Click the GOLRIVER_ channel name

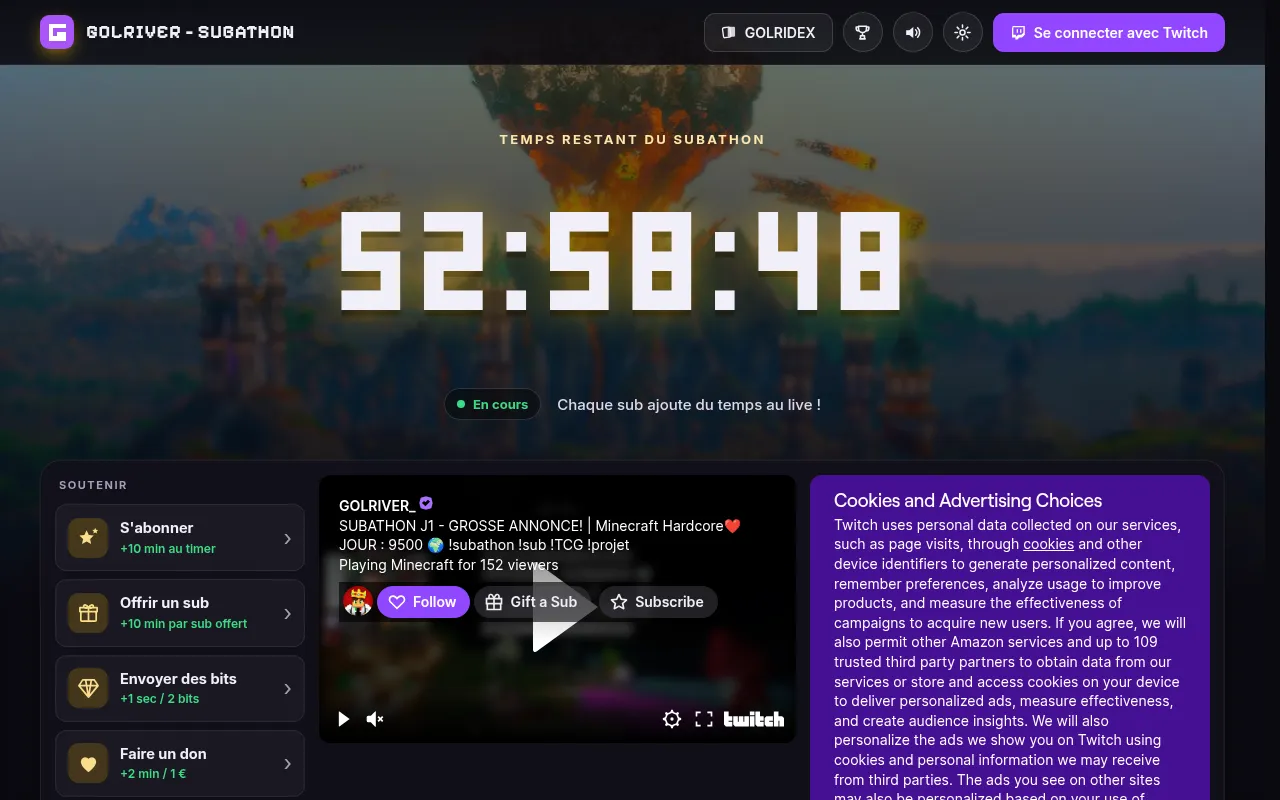point(377,505)
